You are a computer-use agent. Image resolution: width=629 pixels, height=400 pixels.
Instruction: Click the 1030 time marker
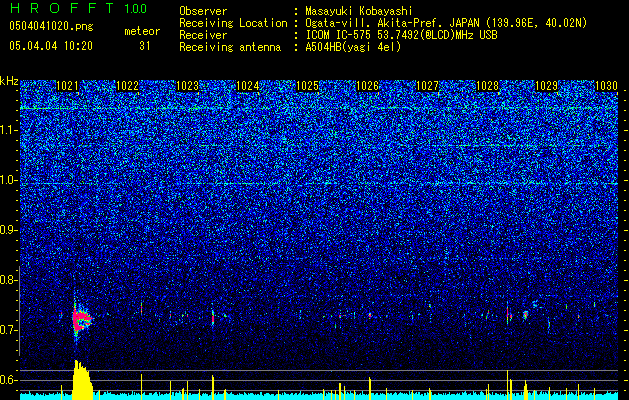coord(606,86)
